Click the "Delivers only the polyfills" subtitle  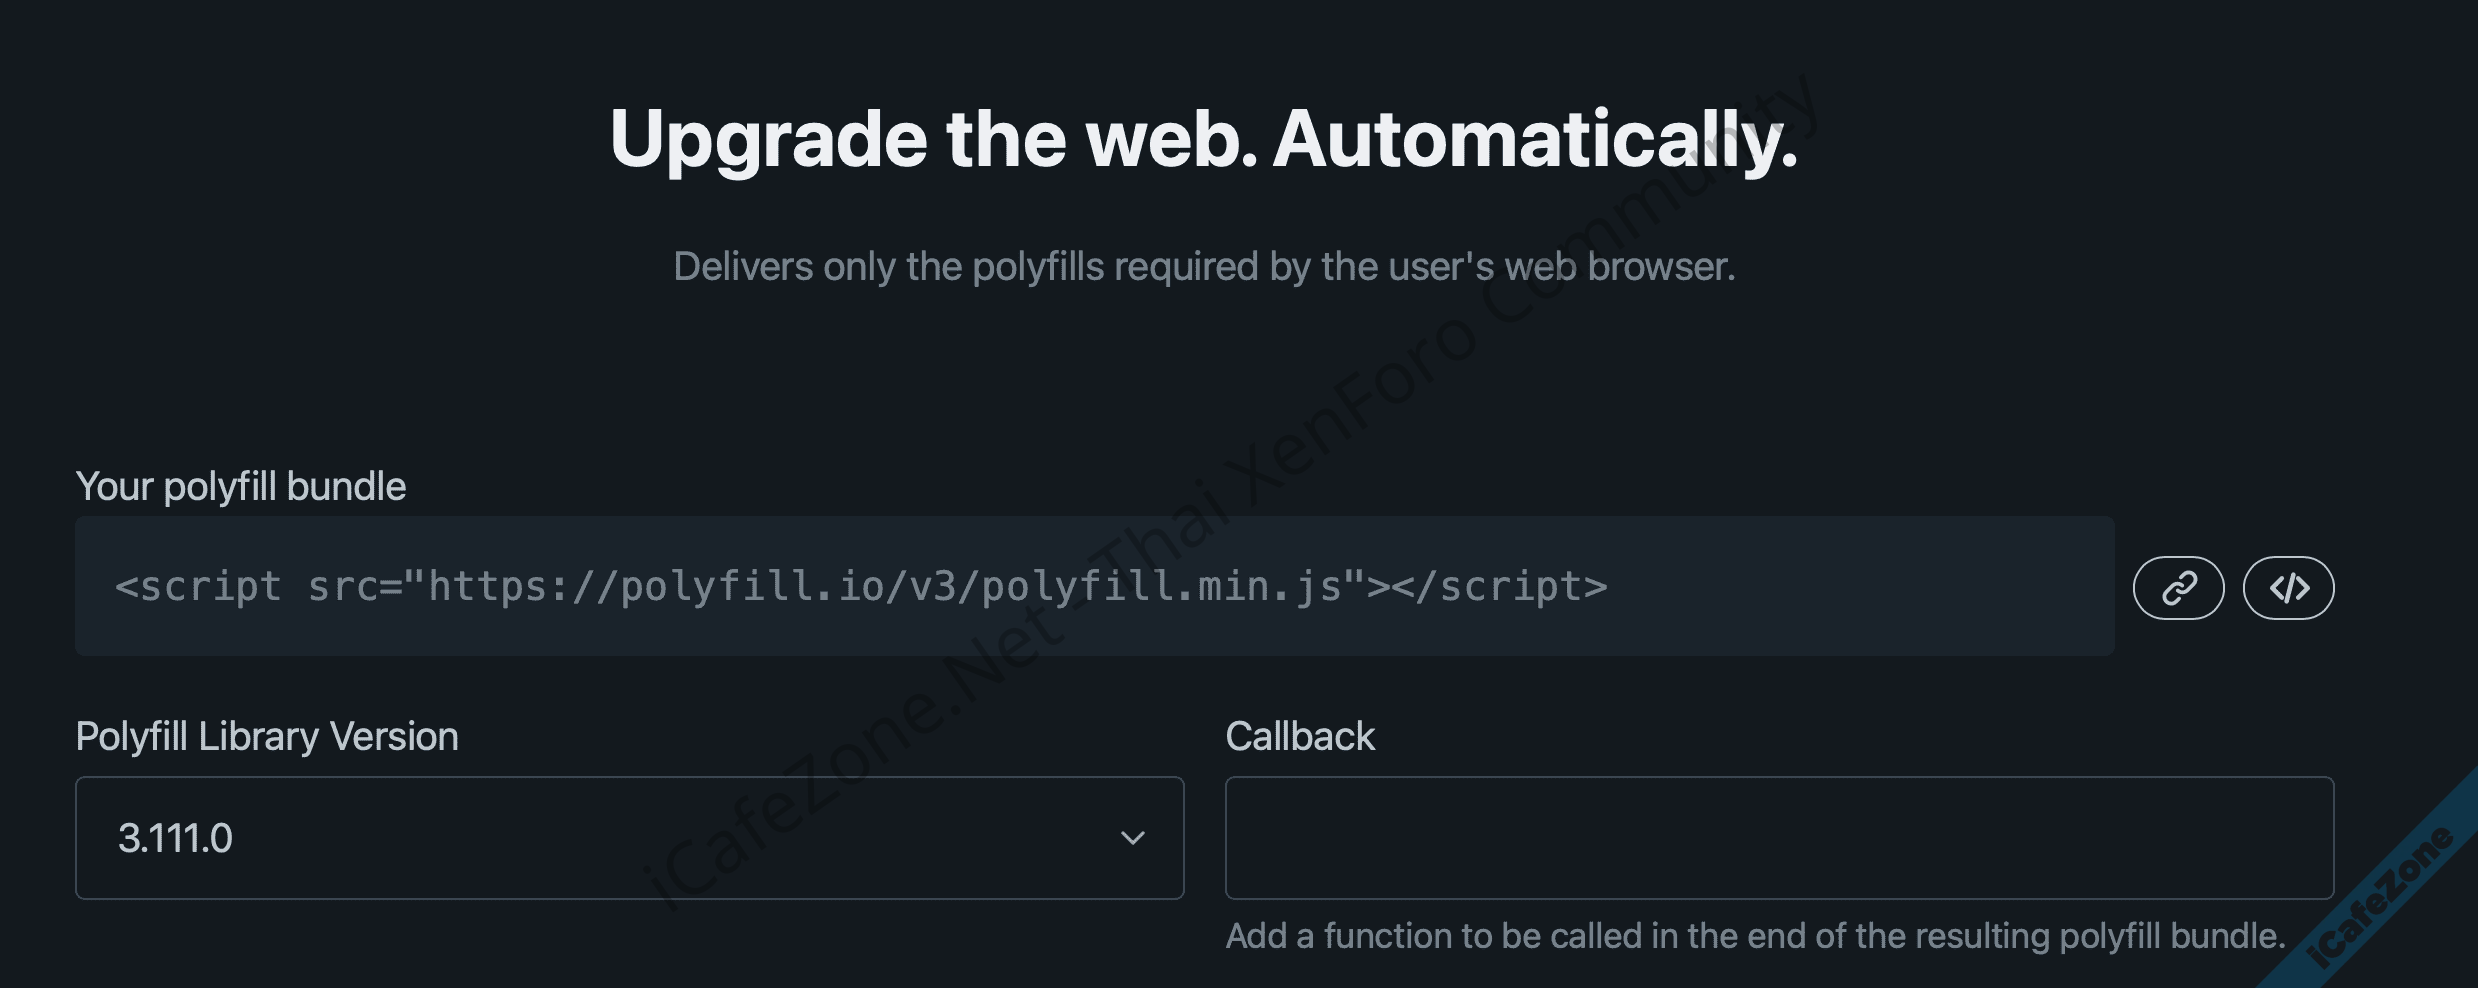pyautogui.click(x=1204, y=267)
